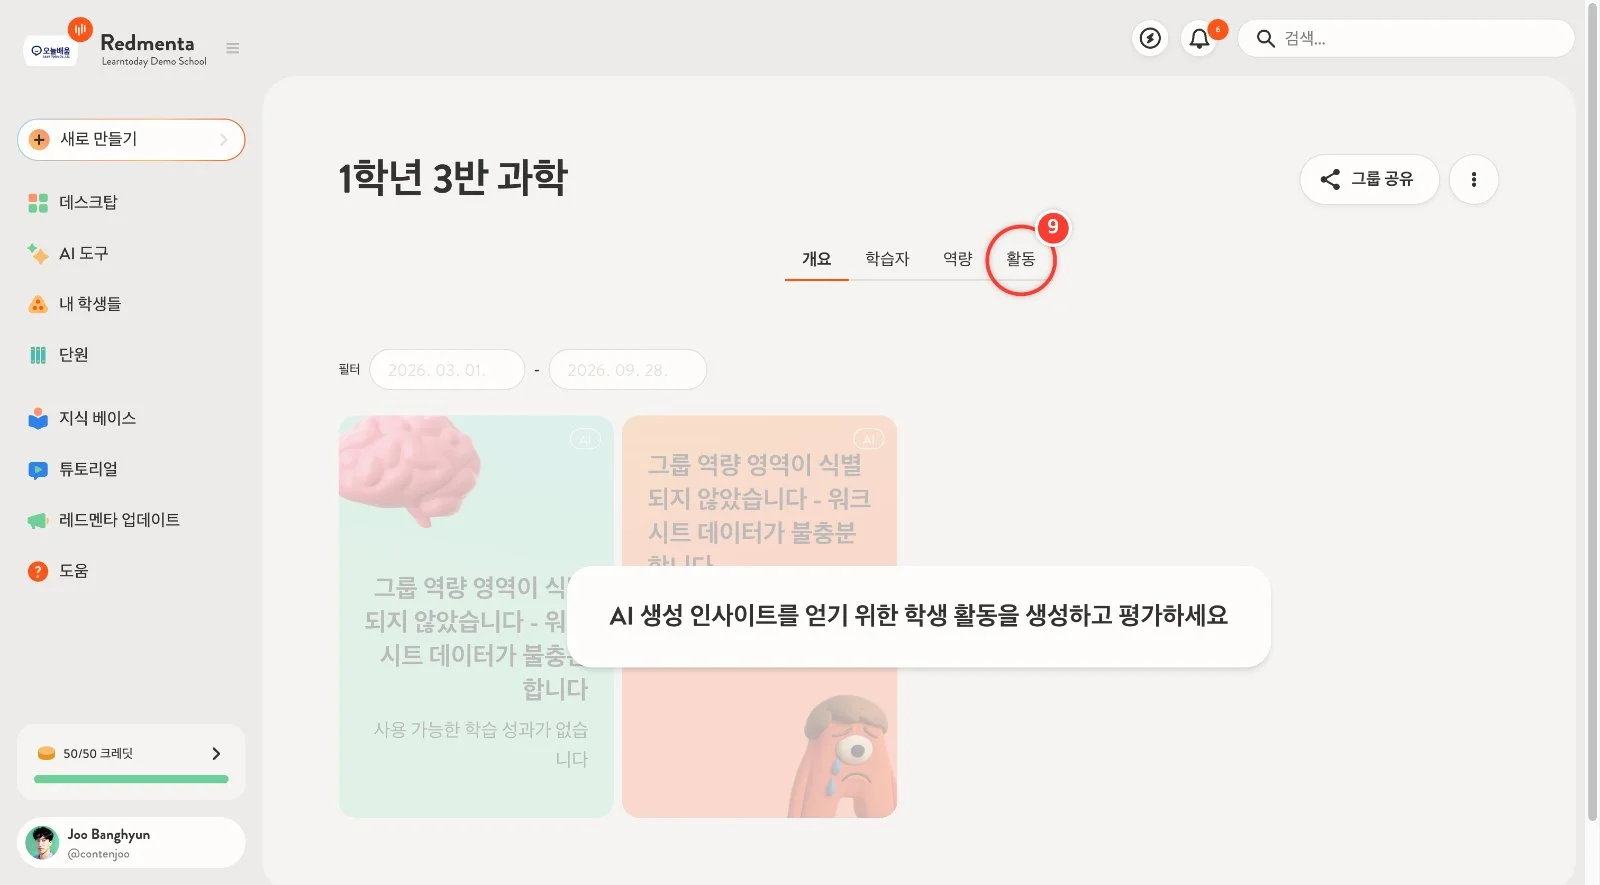
Task: Expand the 새로 만들기 button
Action: (131, 140)
